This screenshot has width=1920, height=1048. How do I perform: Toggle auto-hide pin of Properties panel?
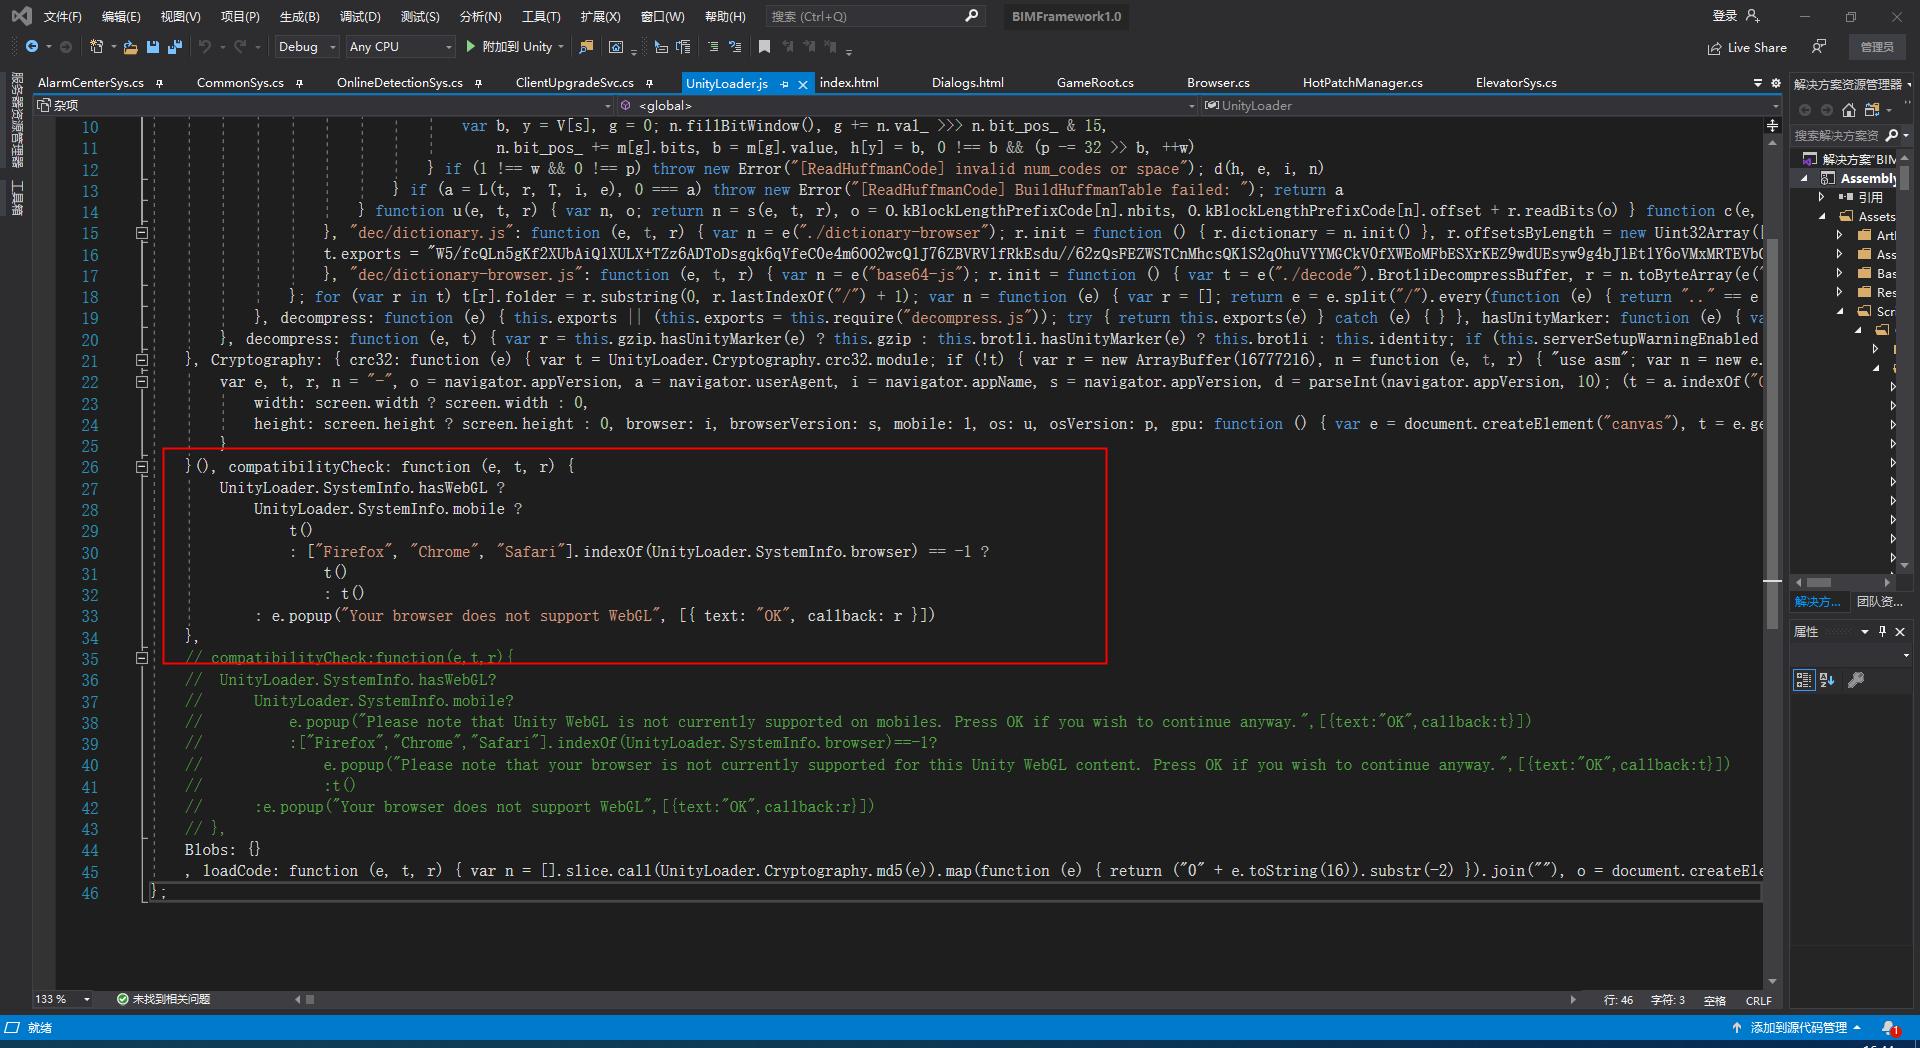1883,631
